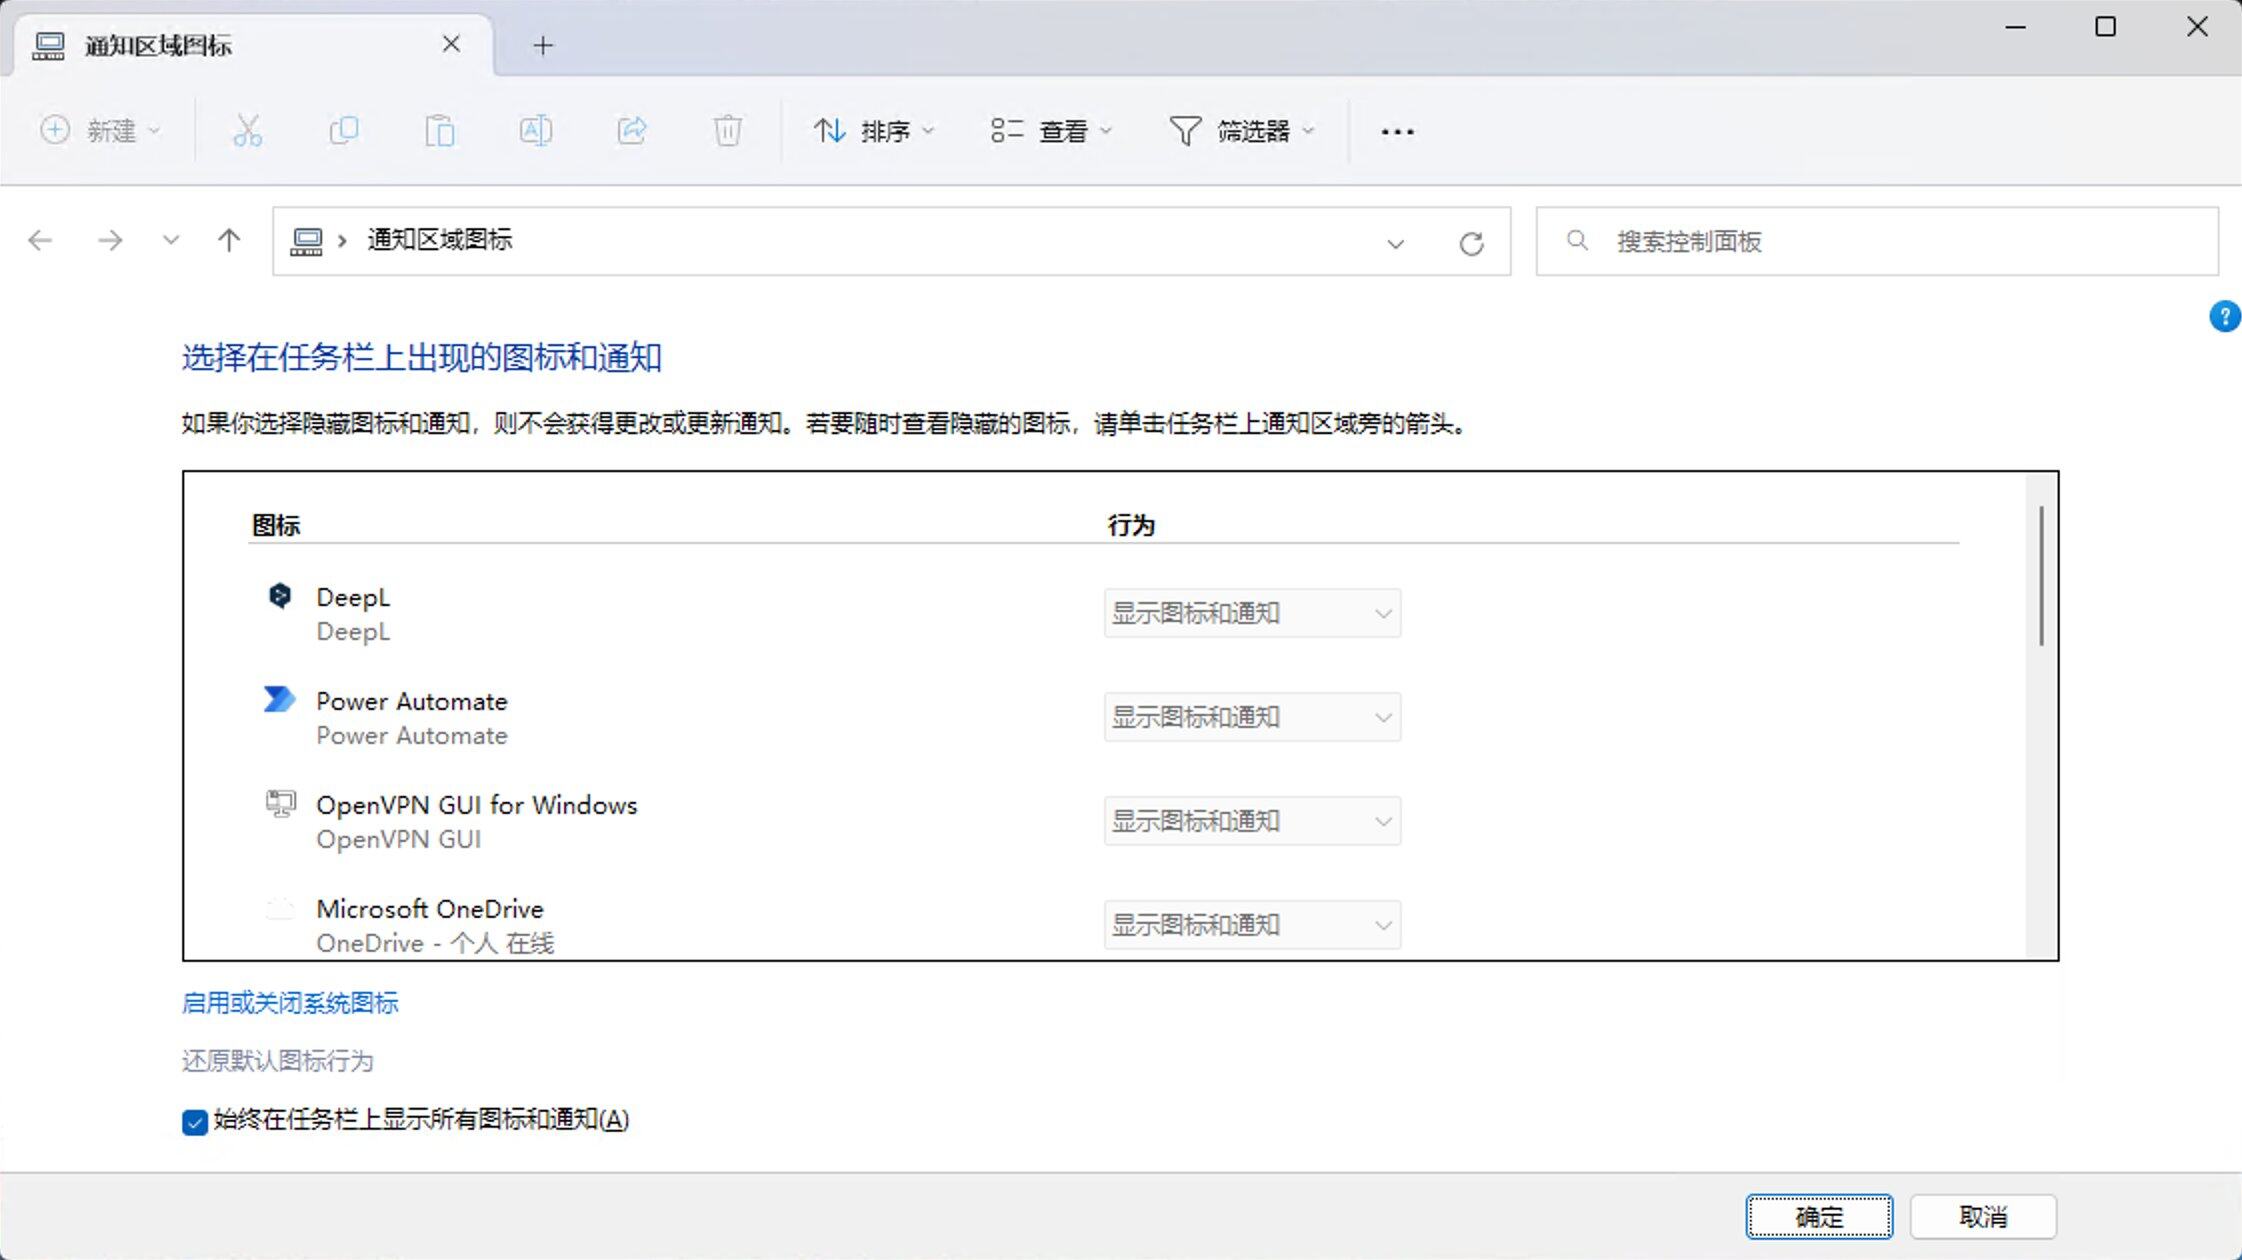Open DeepL behavior dropdown
The width and height of the screenshot is (2242, 1260).
[1252, 613]
